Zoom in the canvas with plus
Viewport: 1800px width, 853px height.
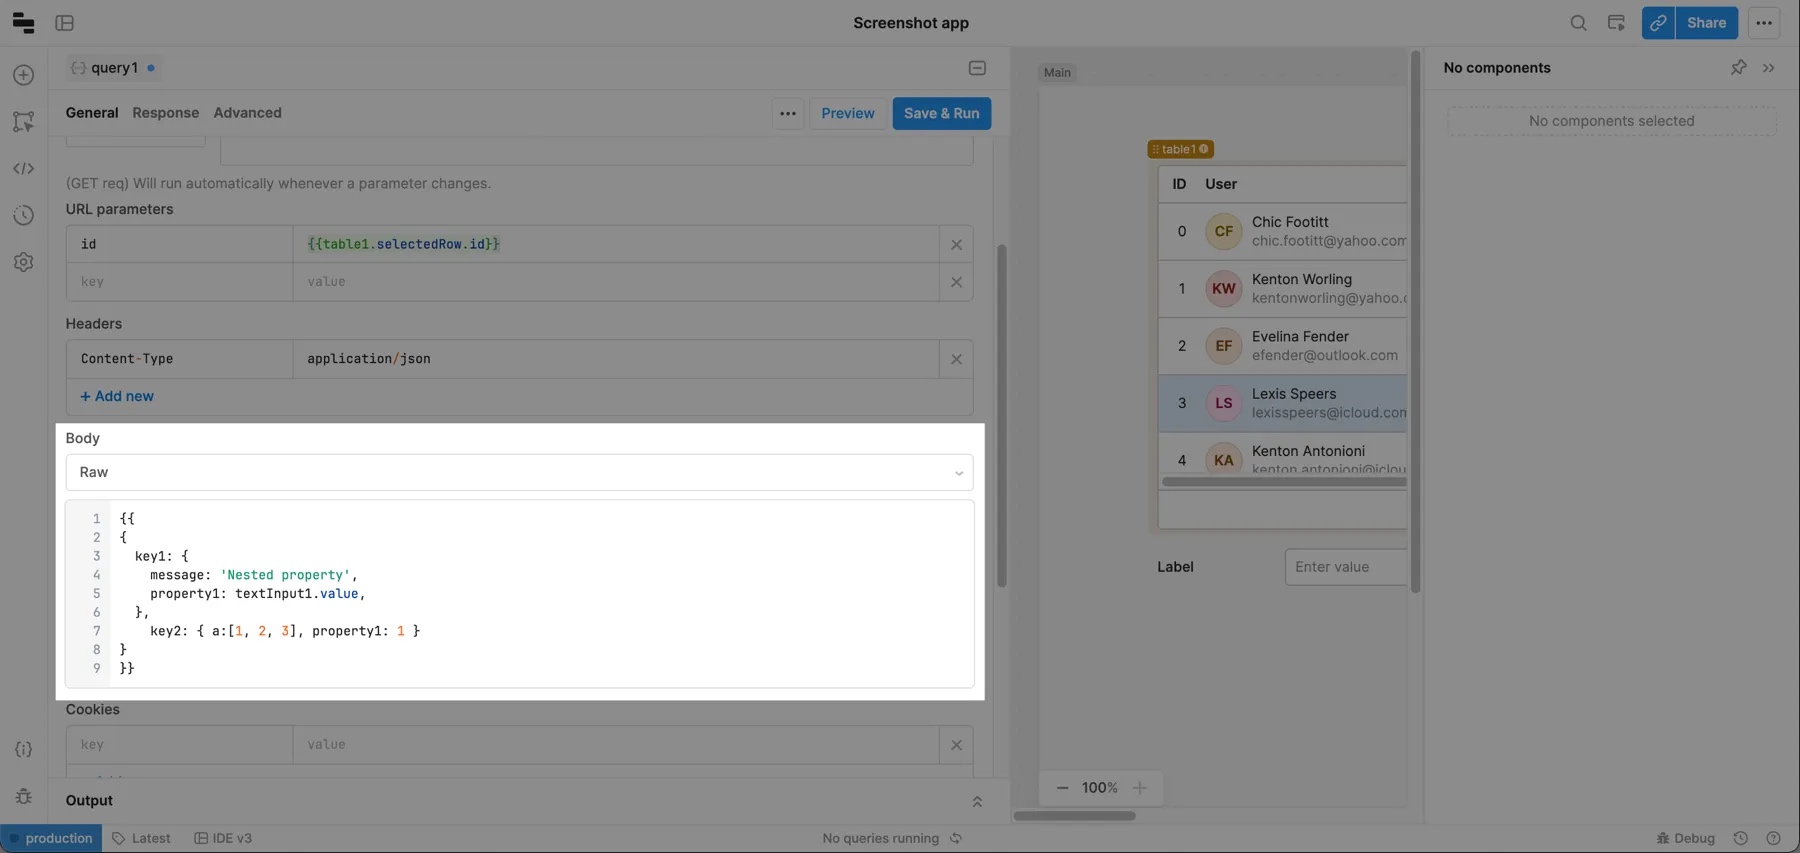[x=1140, y=788]
